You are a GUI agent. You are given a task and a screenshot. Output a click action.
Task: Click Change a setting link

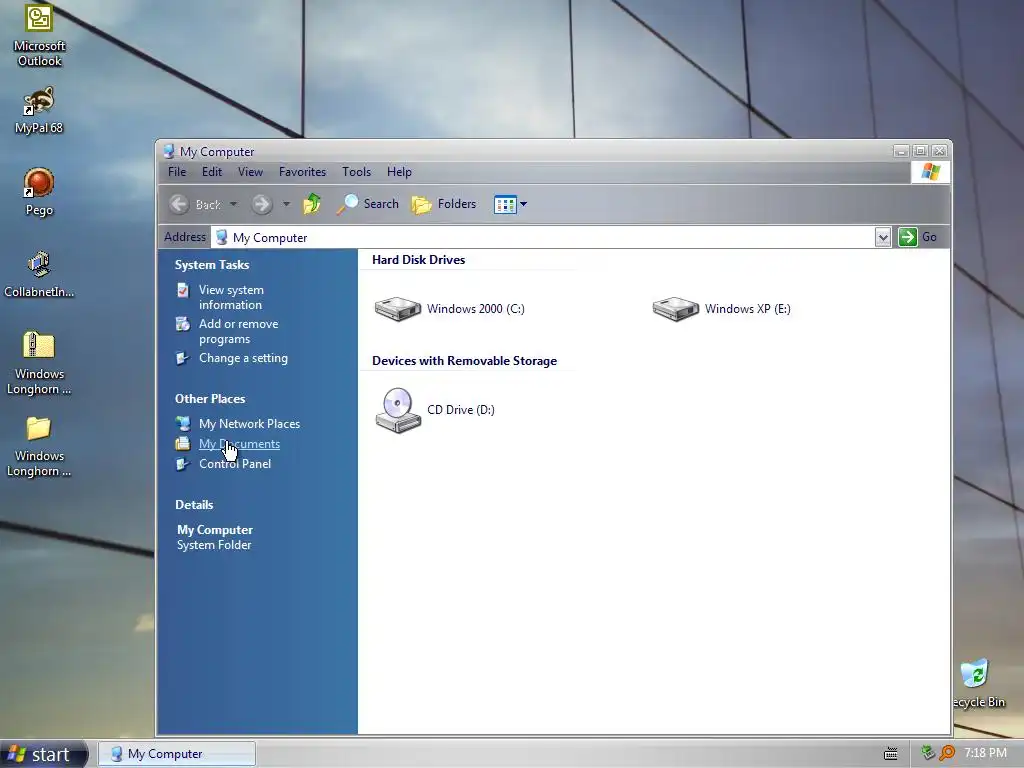(243, 358)
